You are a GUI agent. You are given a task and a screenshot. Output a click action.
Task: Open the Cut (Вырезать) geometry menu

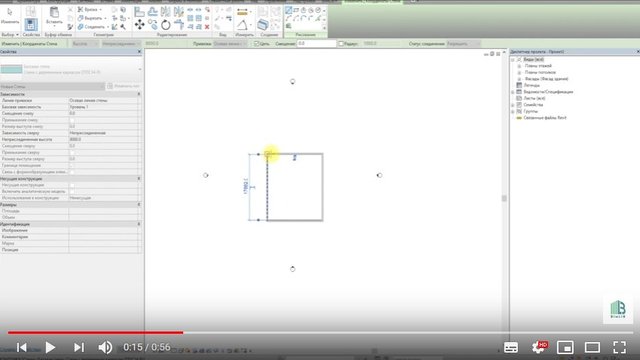pos(92,18)
